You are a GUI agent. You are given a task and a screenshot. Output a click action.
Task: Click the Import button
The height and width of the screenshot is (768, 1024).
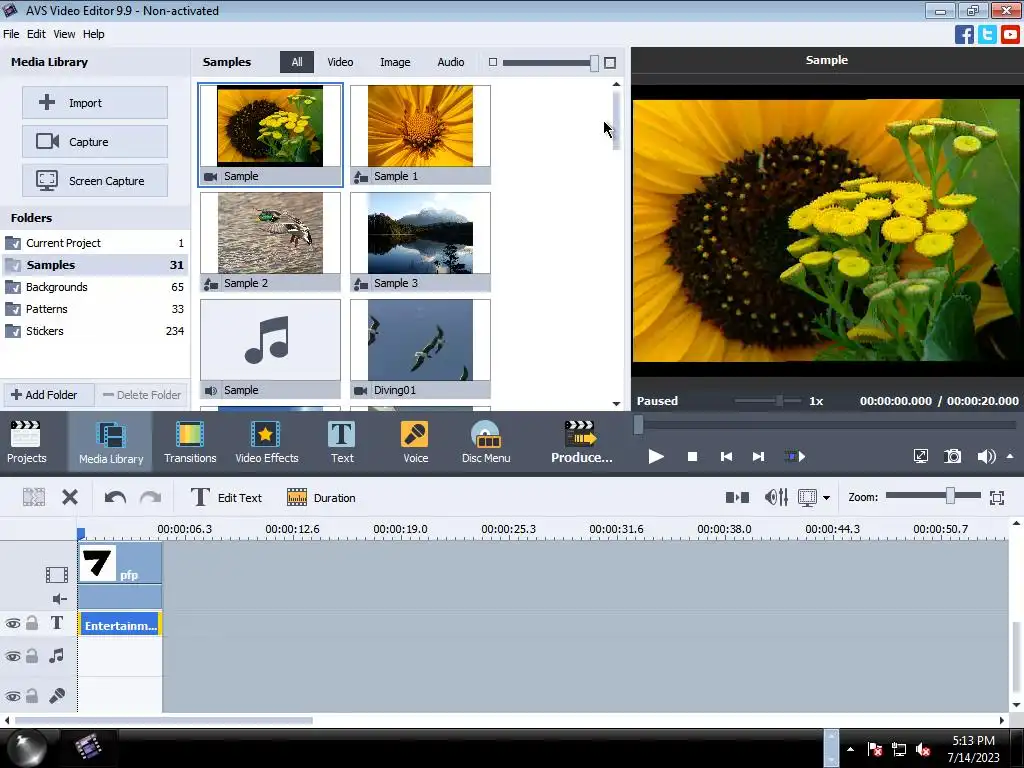95,103
